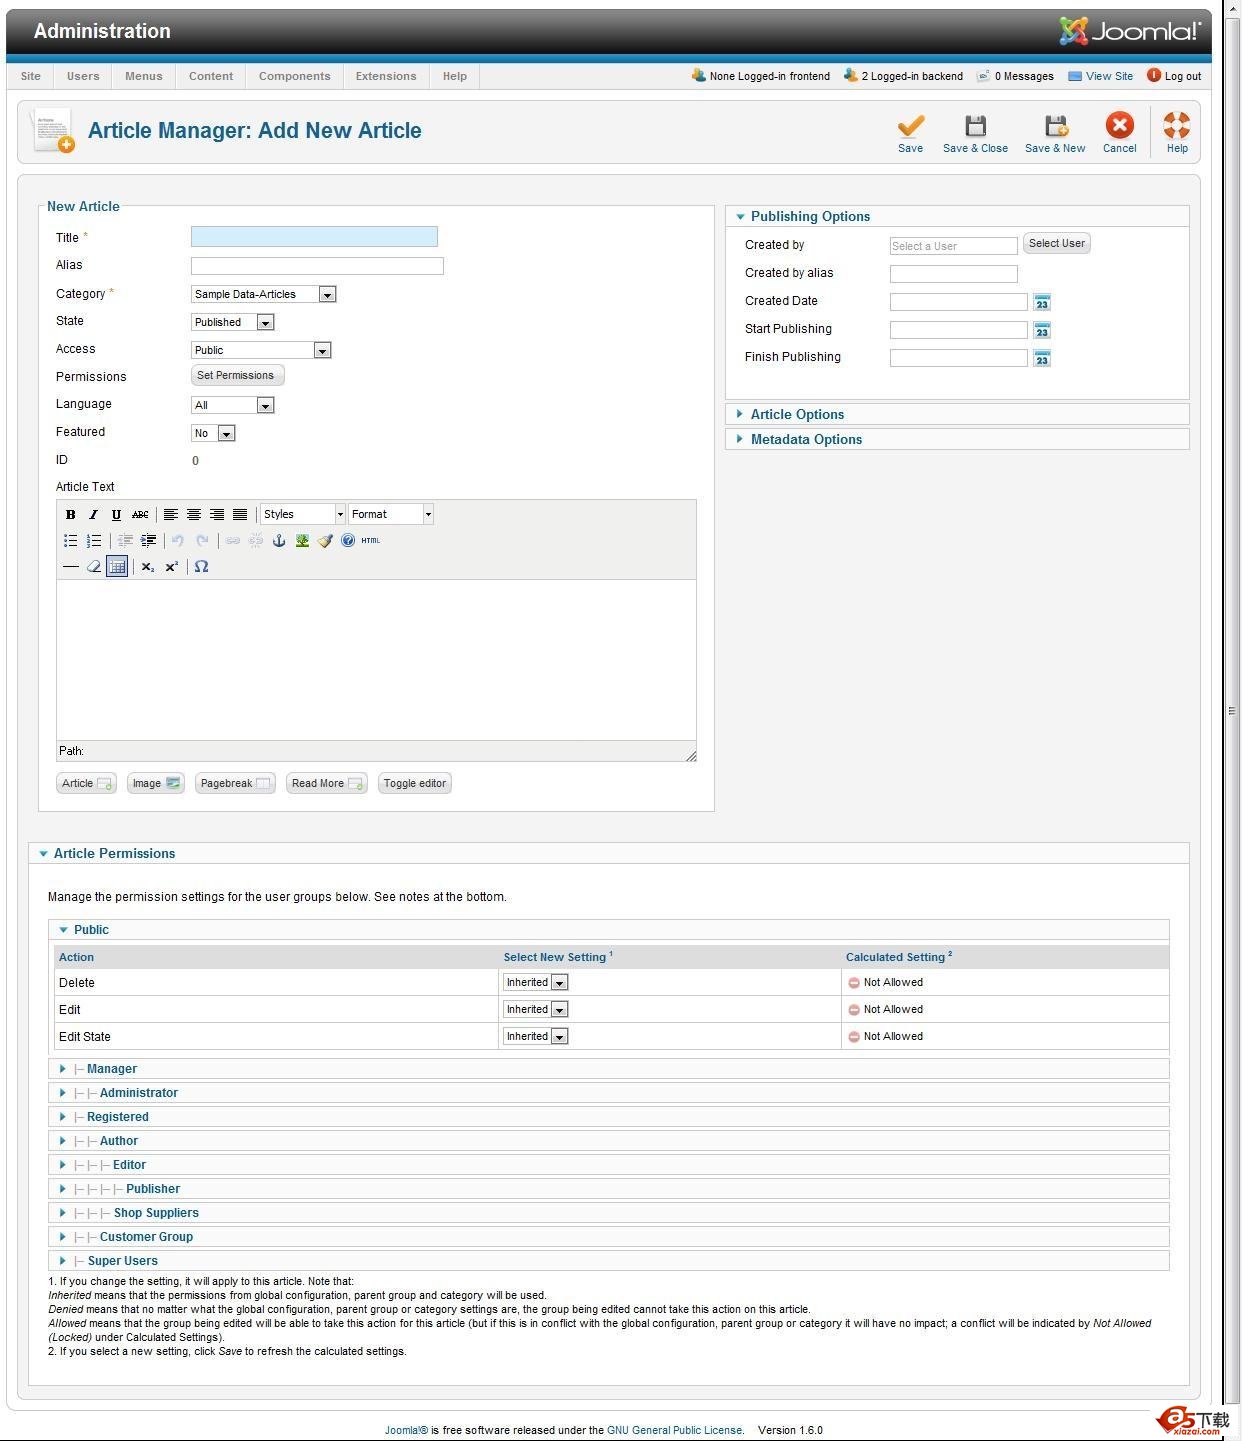
Task: Expand the Super Users permissions section
Action: click(x=122, y=1260)
